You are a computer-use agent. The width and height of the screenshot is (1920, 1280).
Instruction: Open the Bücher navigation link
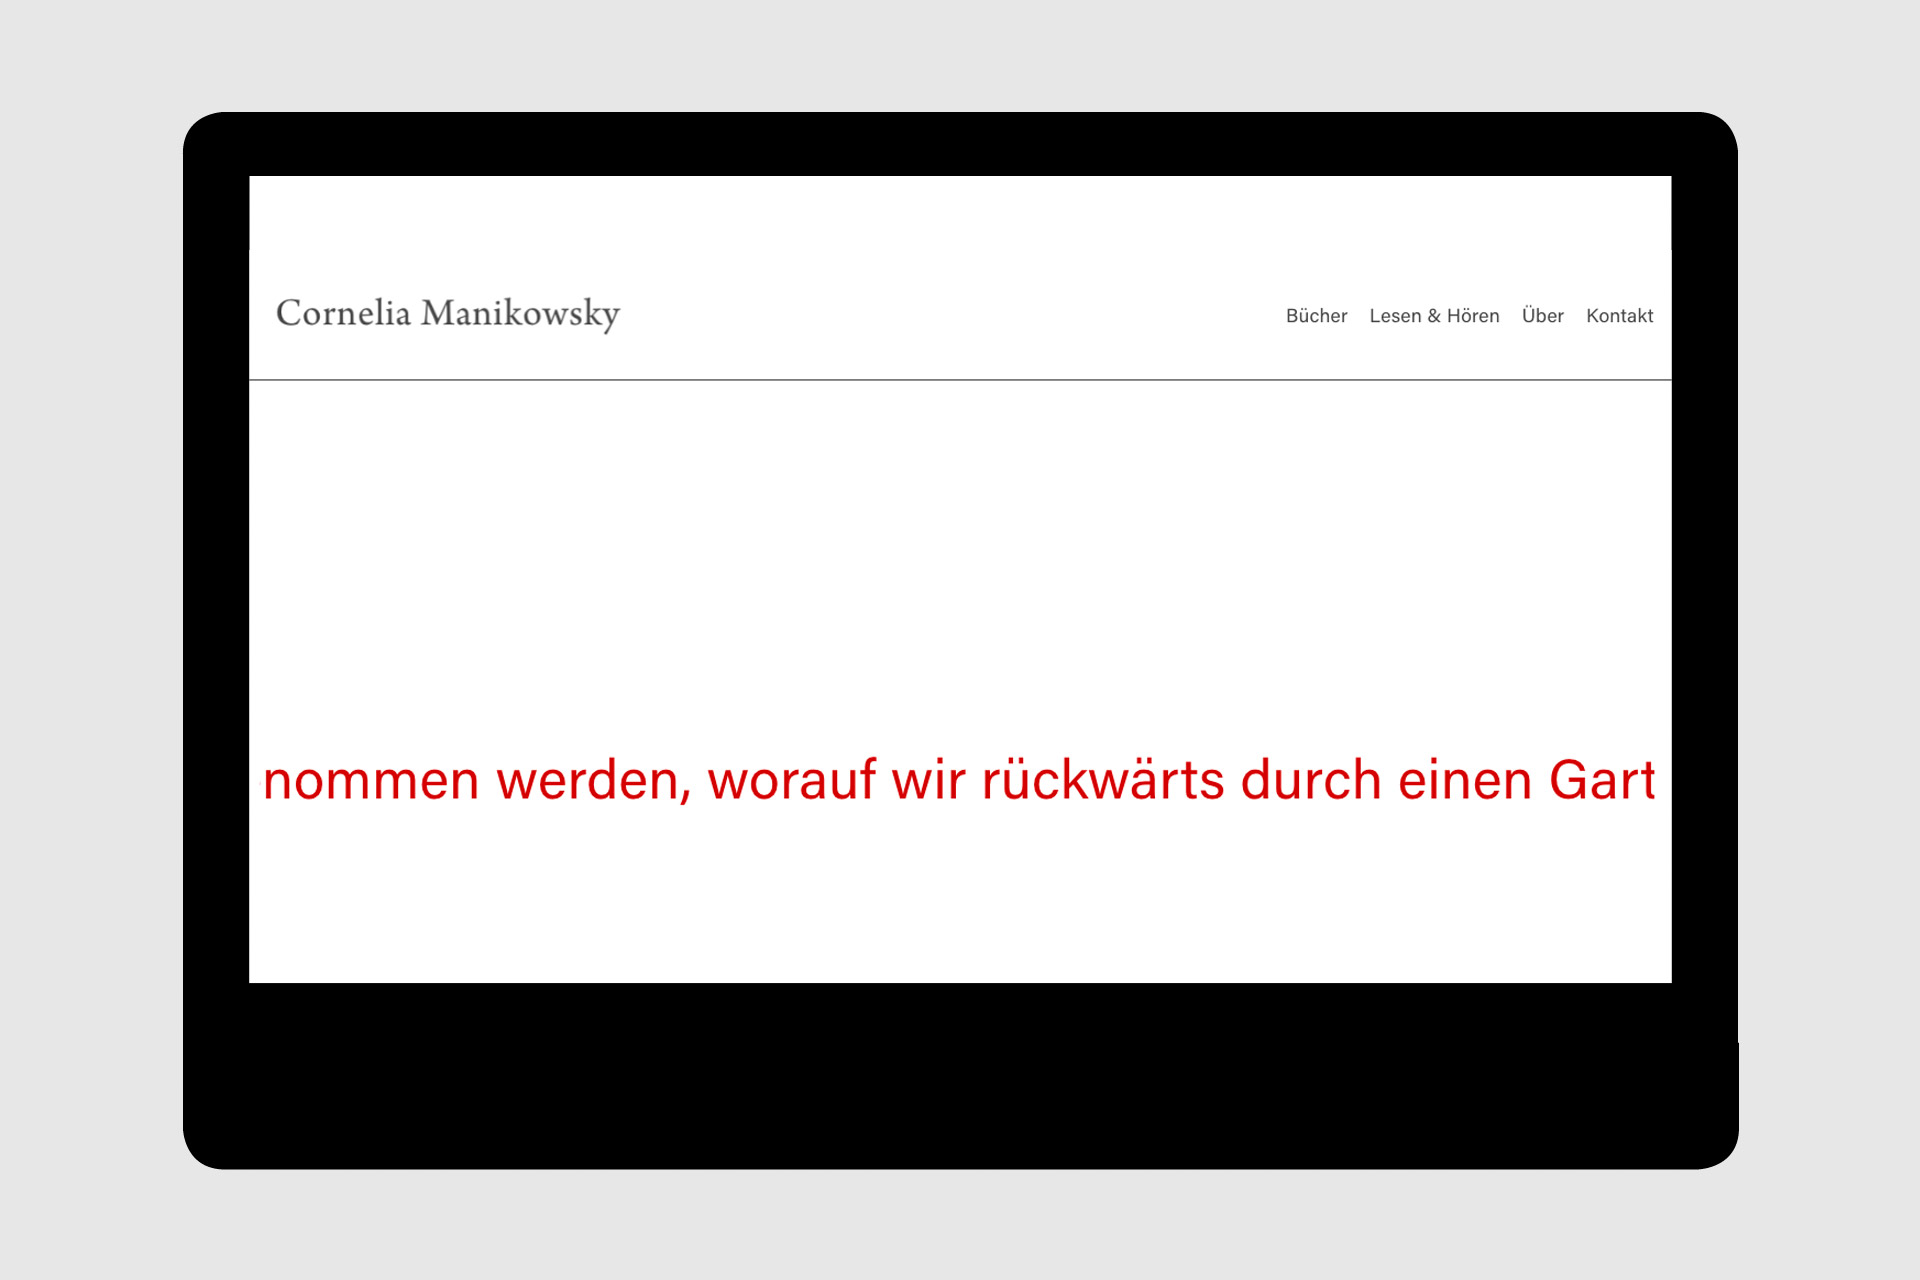point(1316,316)
